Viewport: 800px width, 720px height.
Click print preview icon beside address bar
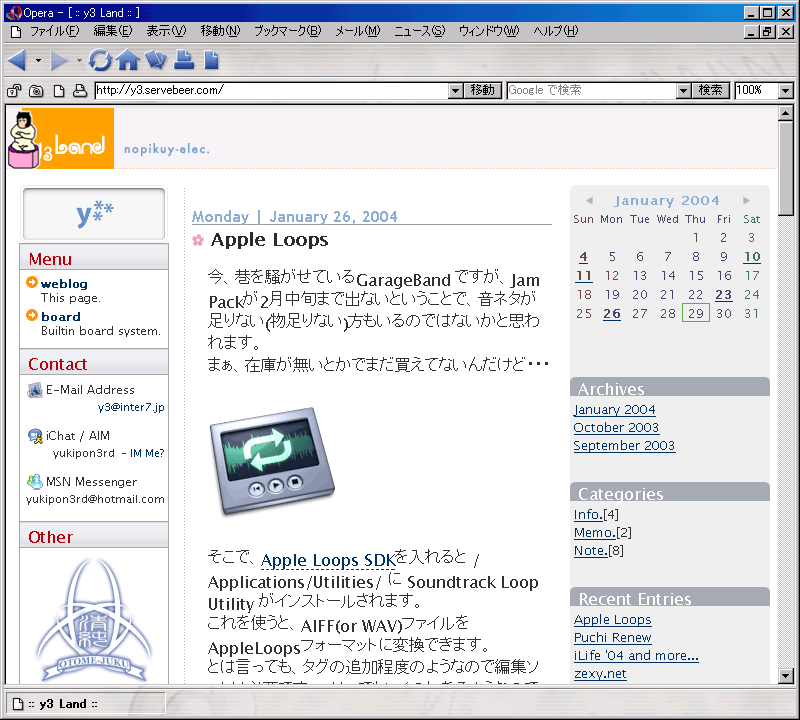(80, 91)
